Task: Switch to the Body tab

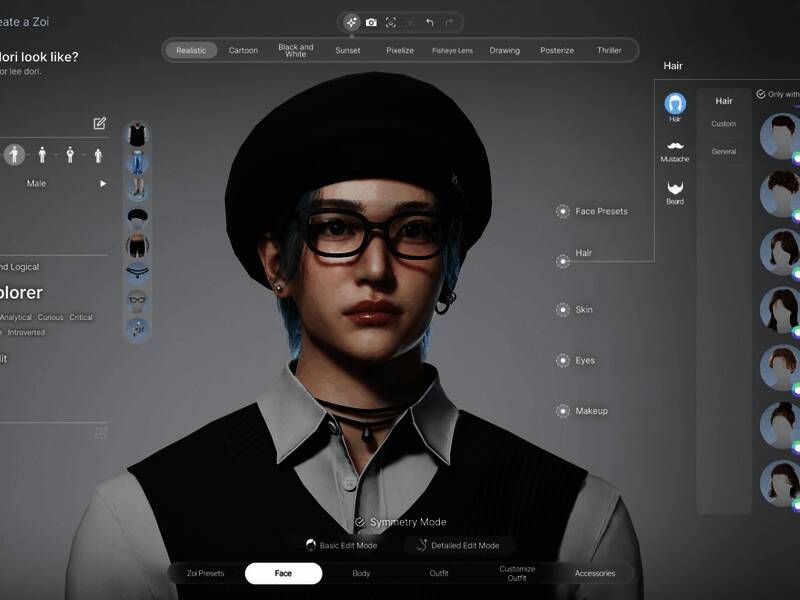Action: 361,573
